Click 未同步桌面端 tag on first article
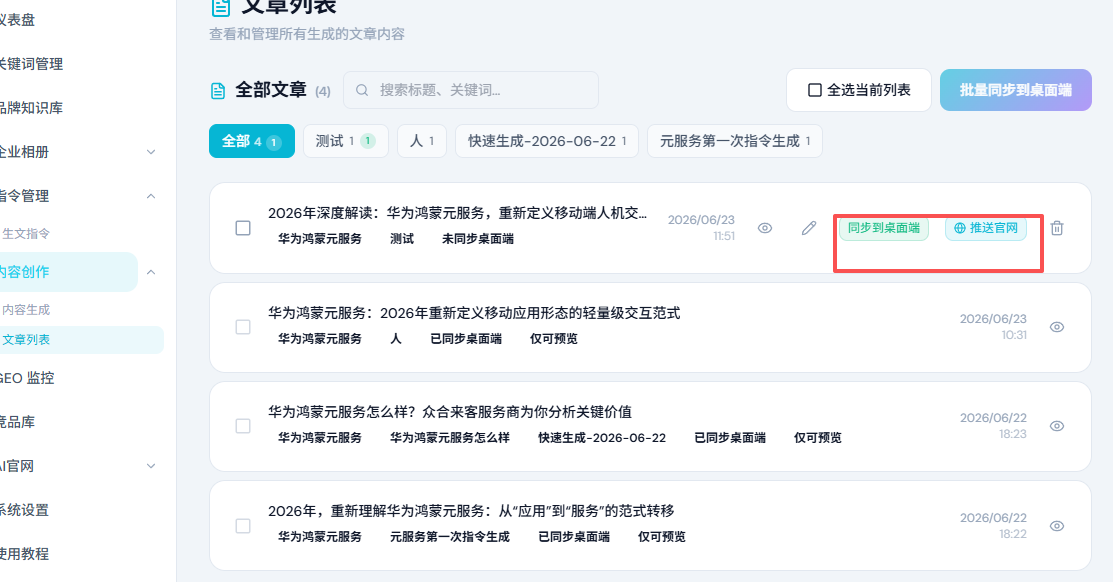 [x=478, y=239]
